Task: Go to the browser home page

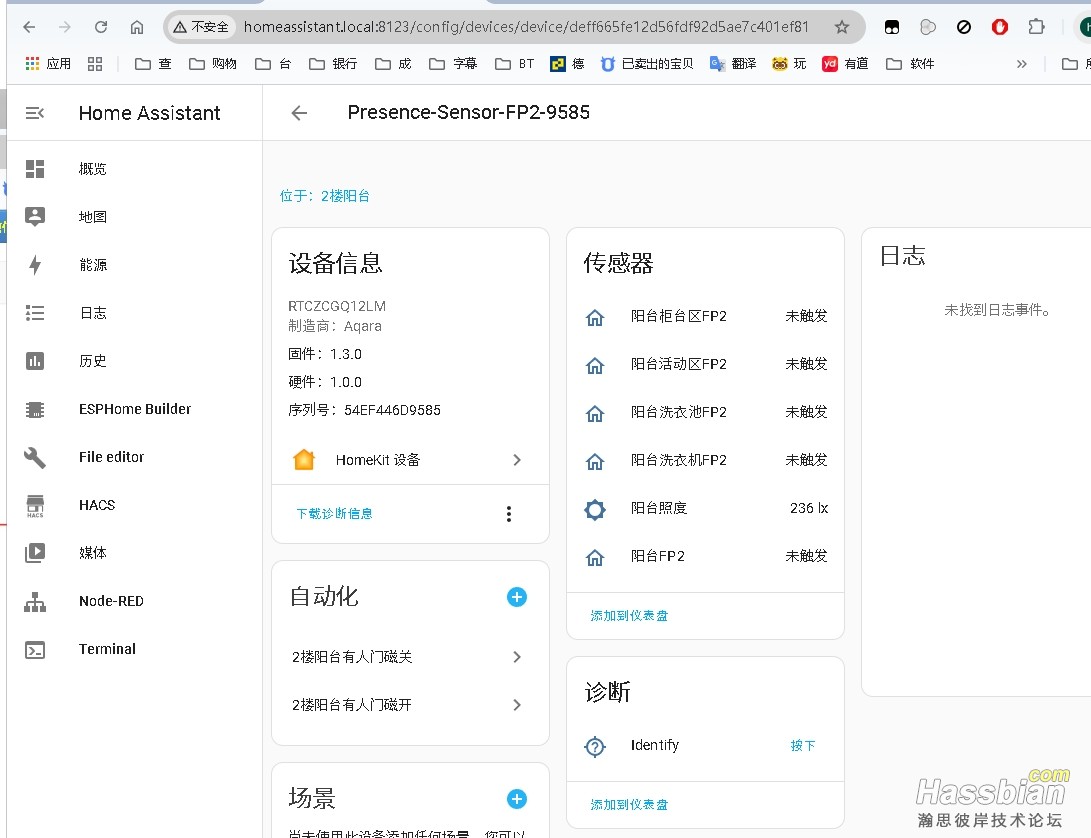Action: (x=137, y=27)
